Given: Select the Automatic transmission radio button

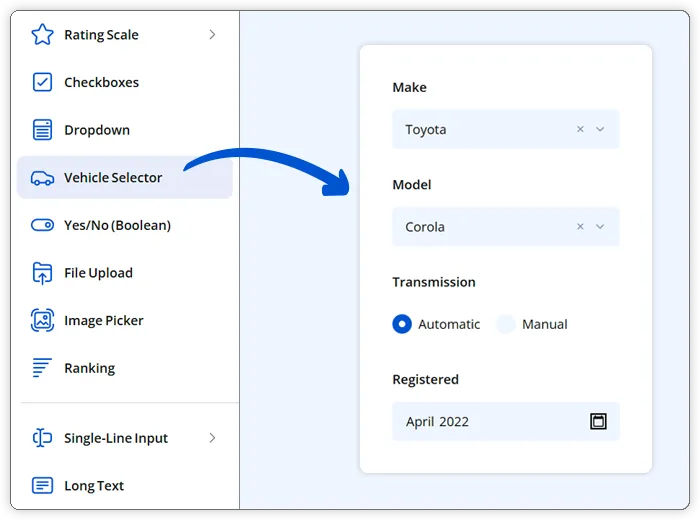Looking at the screenshot, I should click(402, 324).
